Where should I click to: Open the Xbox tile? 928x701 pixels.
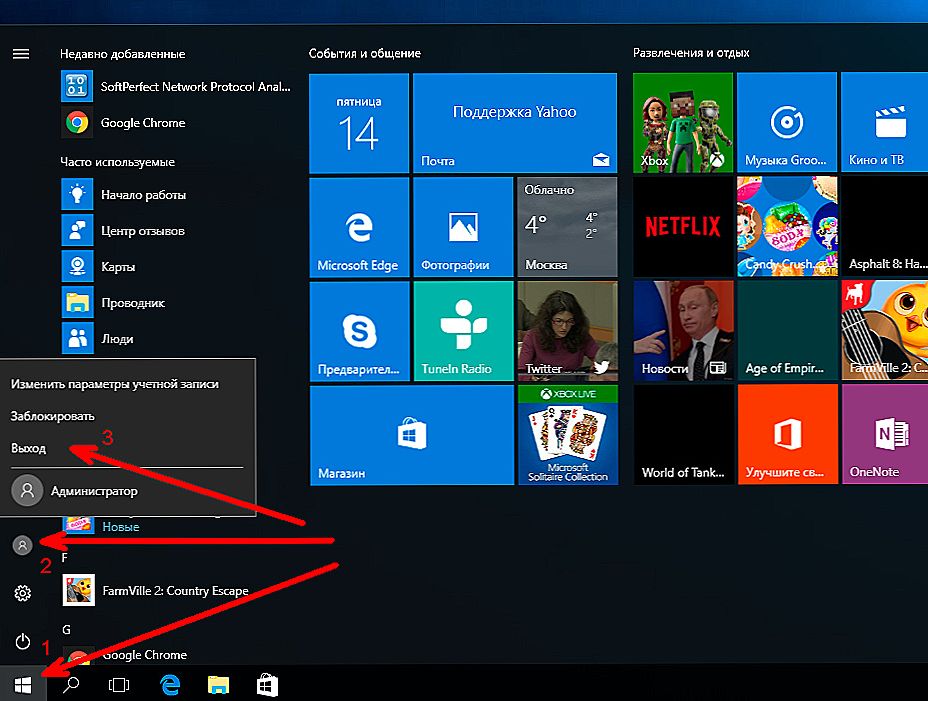click(x=683, y=123)
